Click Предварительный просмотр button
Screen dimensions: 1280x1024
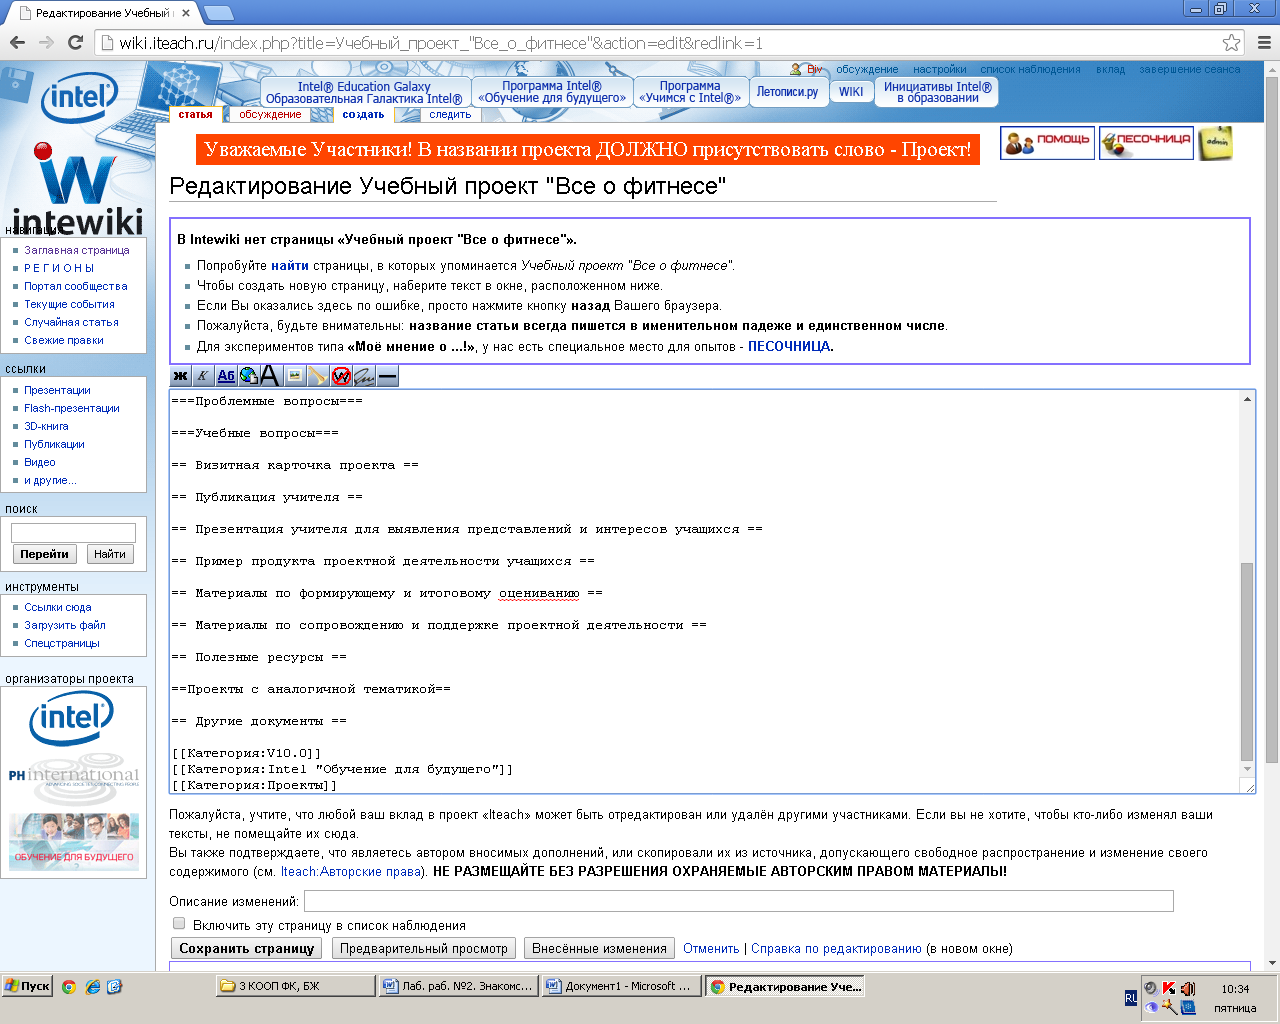424,948
